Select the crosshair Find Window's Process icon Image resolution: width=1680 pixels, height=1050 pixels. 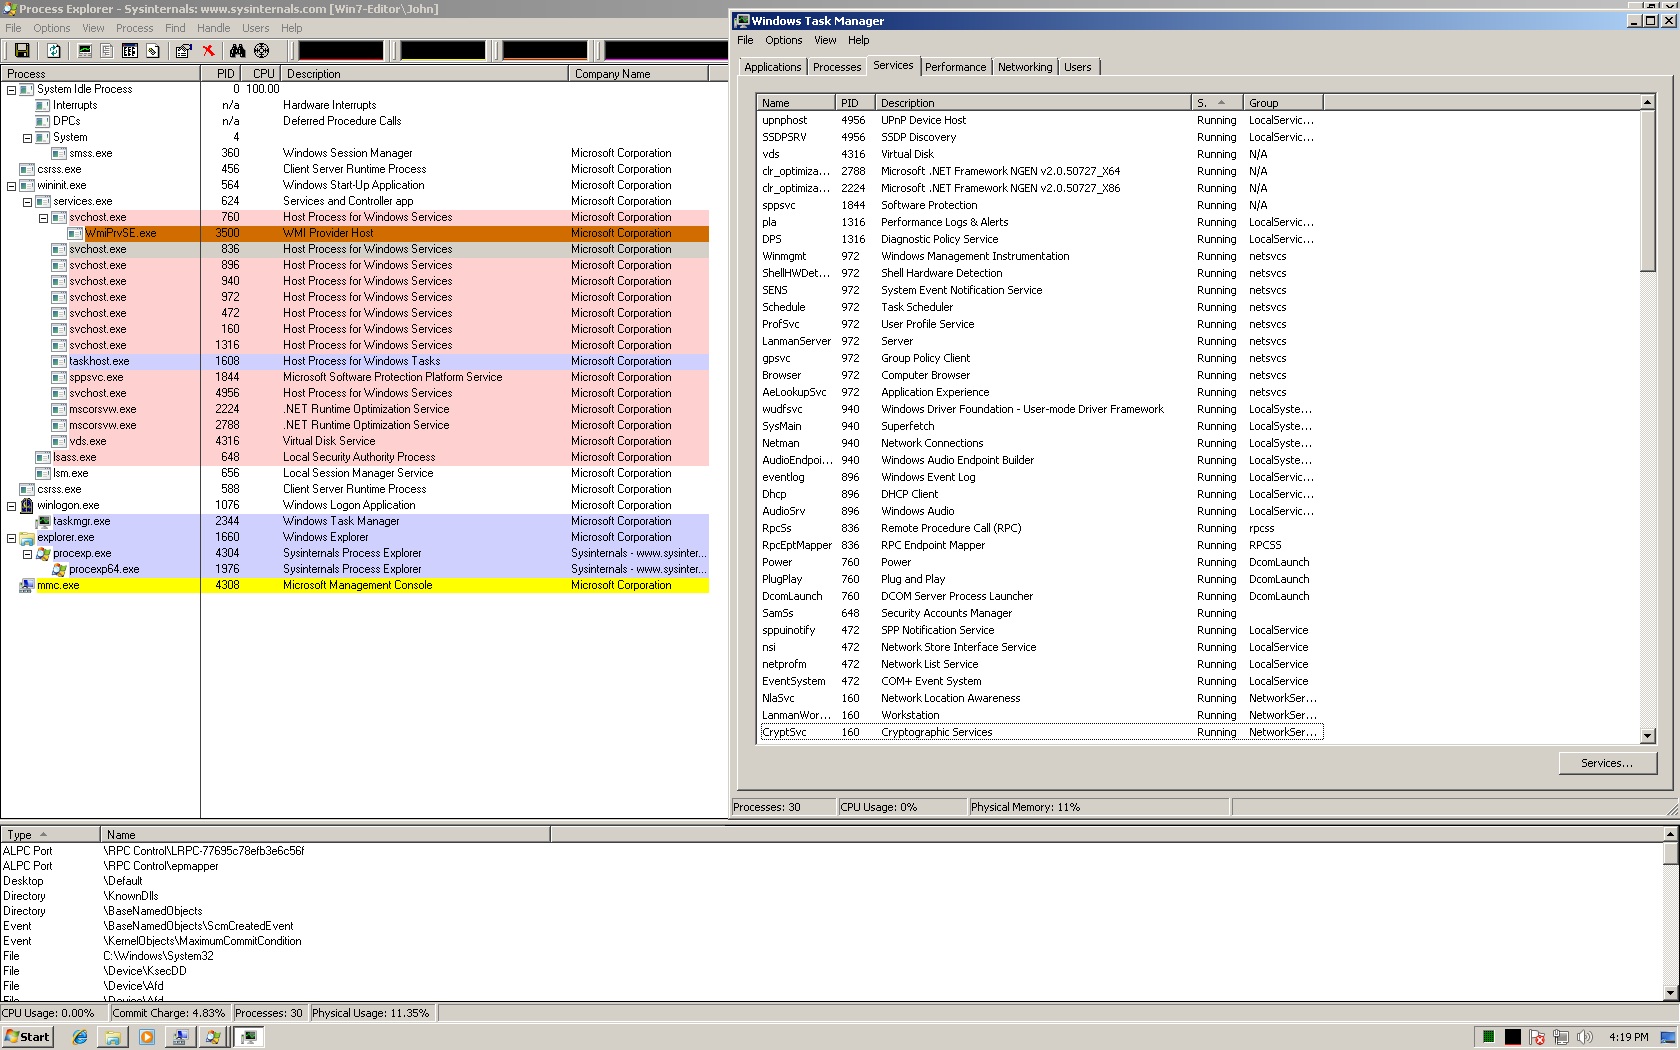click(x=262, y=51)
